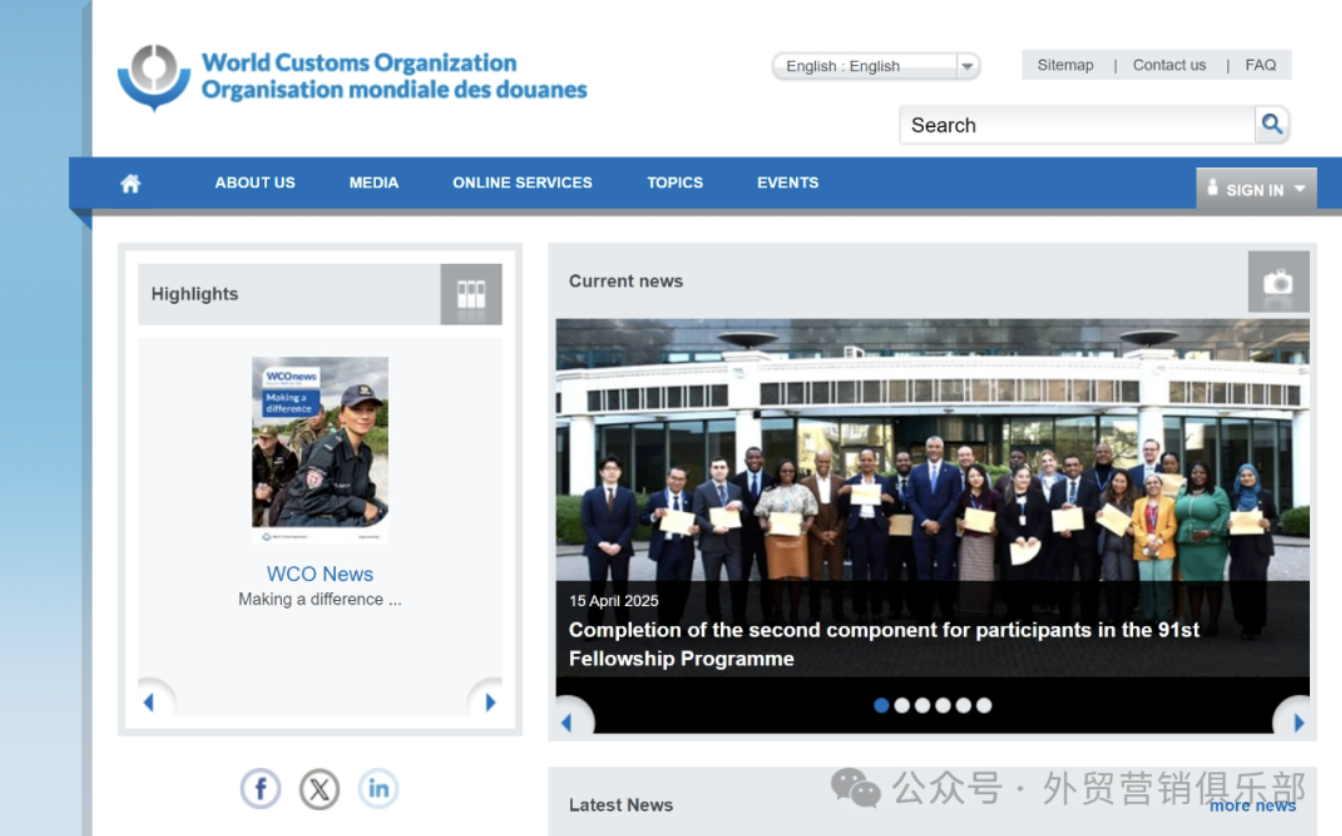
Task: Click into the Search input field
Action: (x=1078, y=125)
